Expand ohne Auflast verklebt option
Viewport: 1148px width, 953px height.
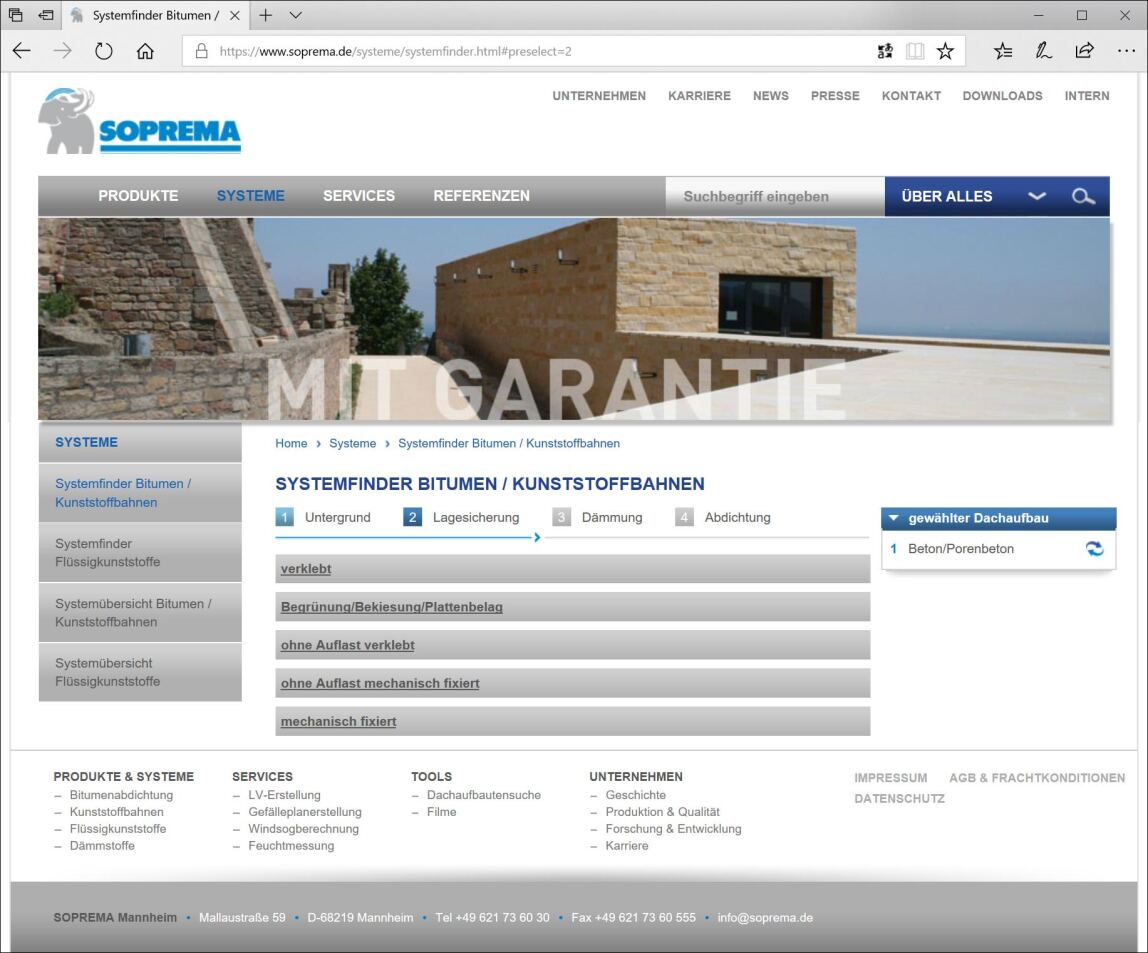coord(573,645)
